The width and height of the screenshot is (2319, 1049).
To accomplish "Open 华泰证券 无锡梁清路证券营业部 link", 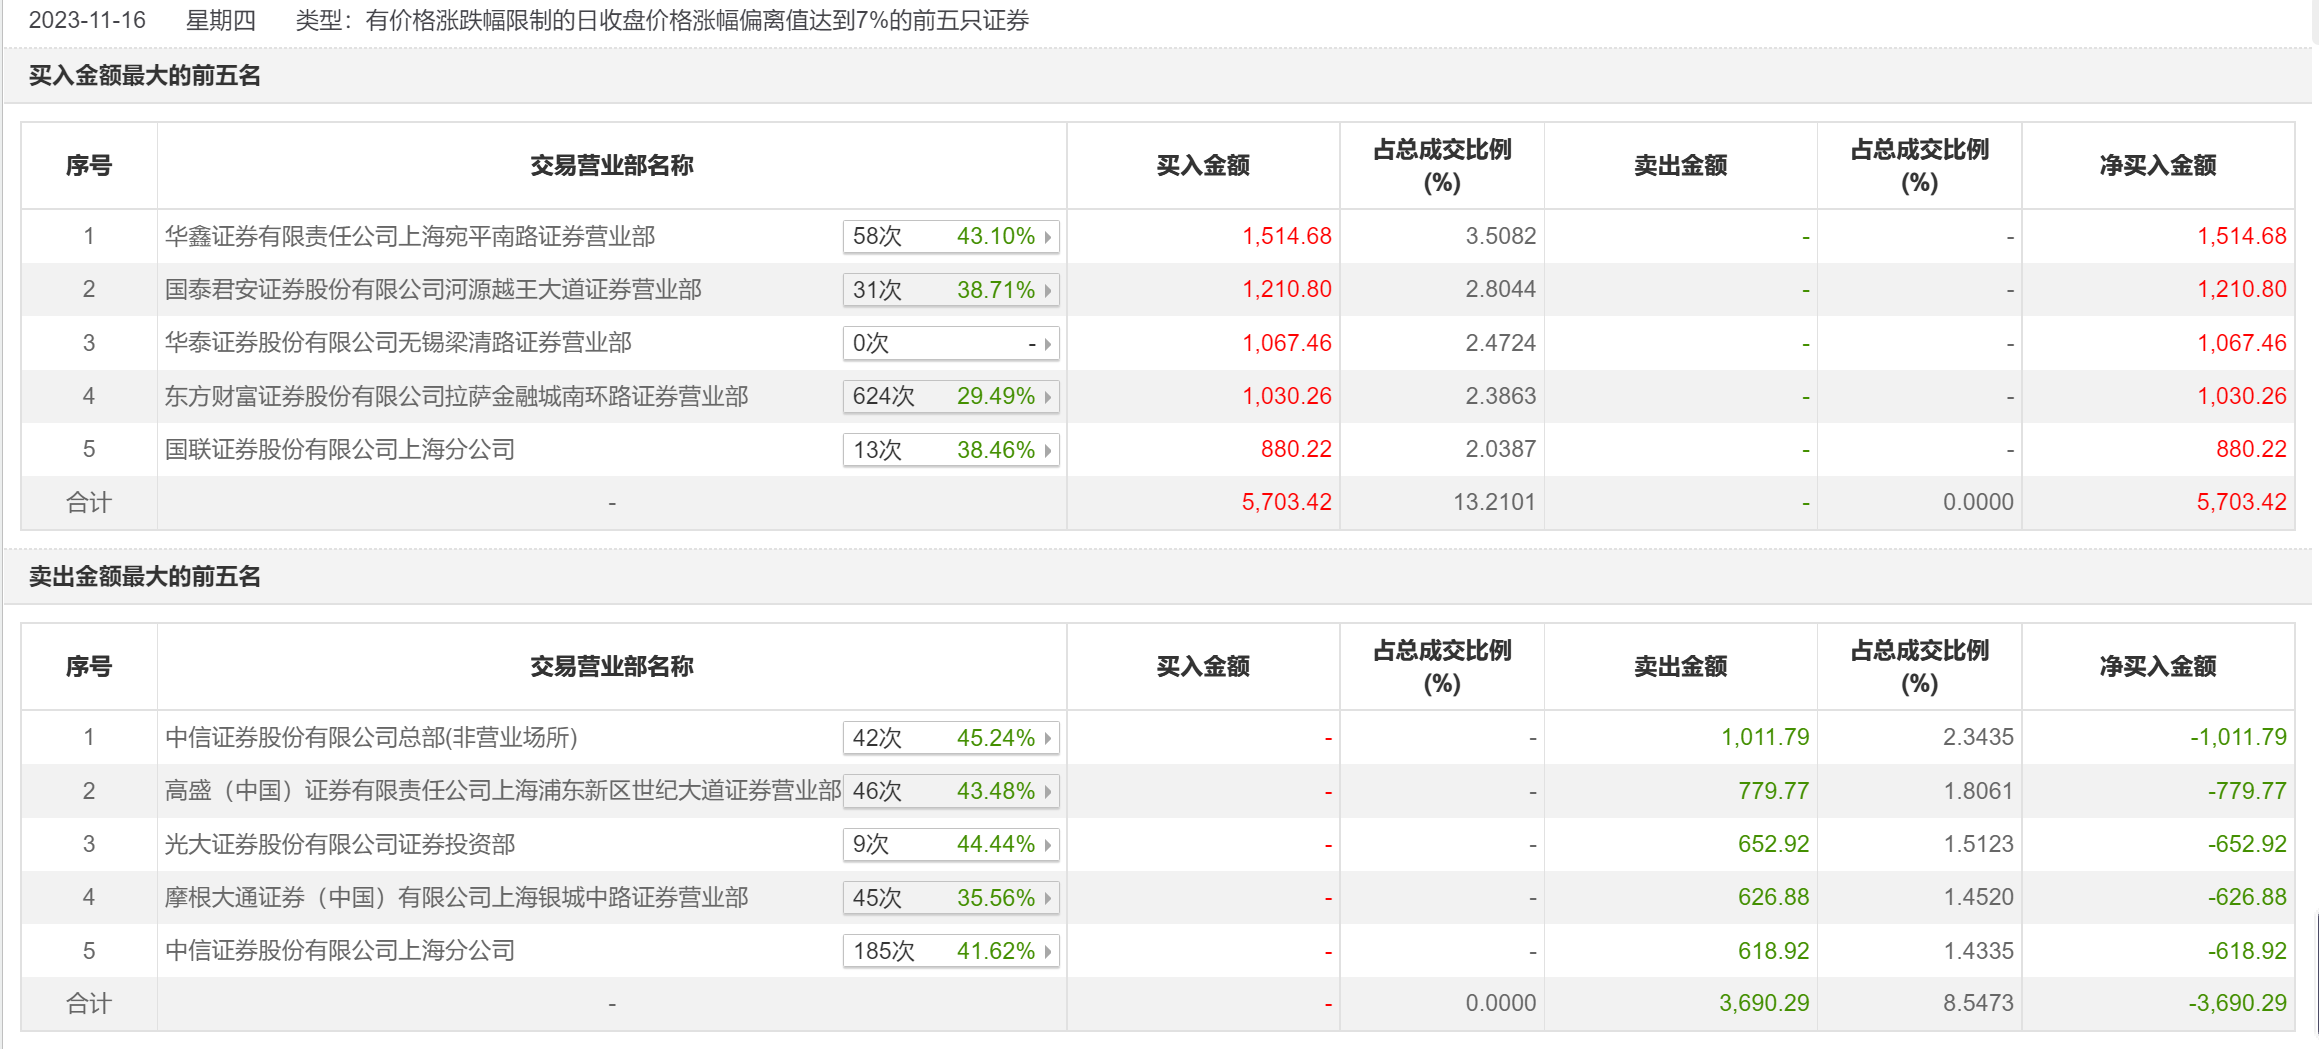I will click(398, 343).
